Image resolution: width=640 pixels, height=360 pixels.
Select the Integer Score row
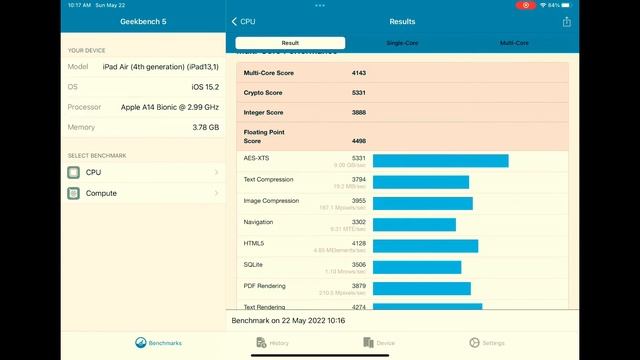[402, 112]
